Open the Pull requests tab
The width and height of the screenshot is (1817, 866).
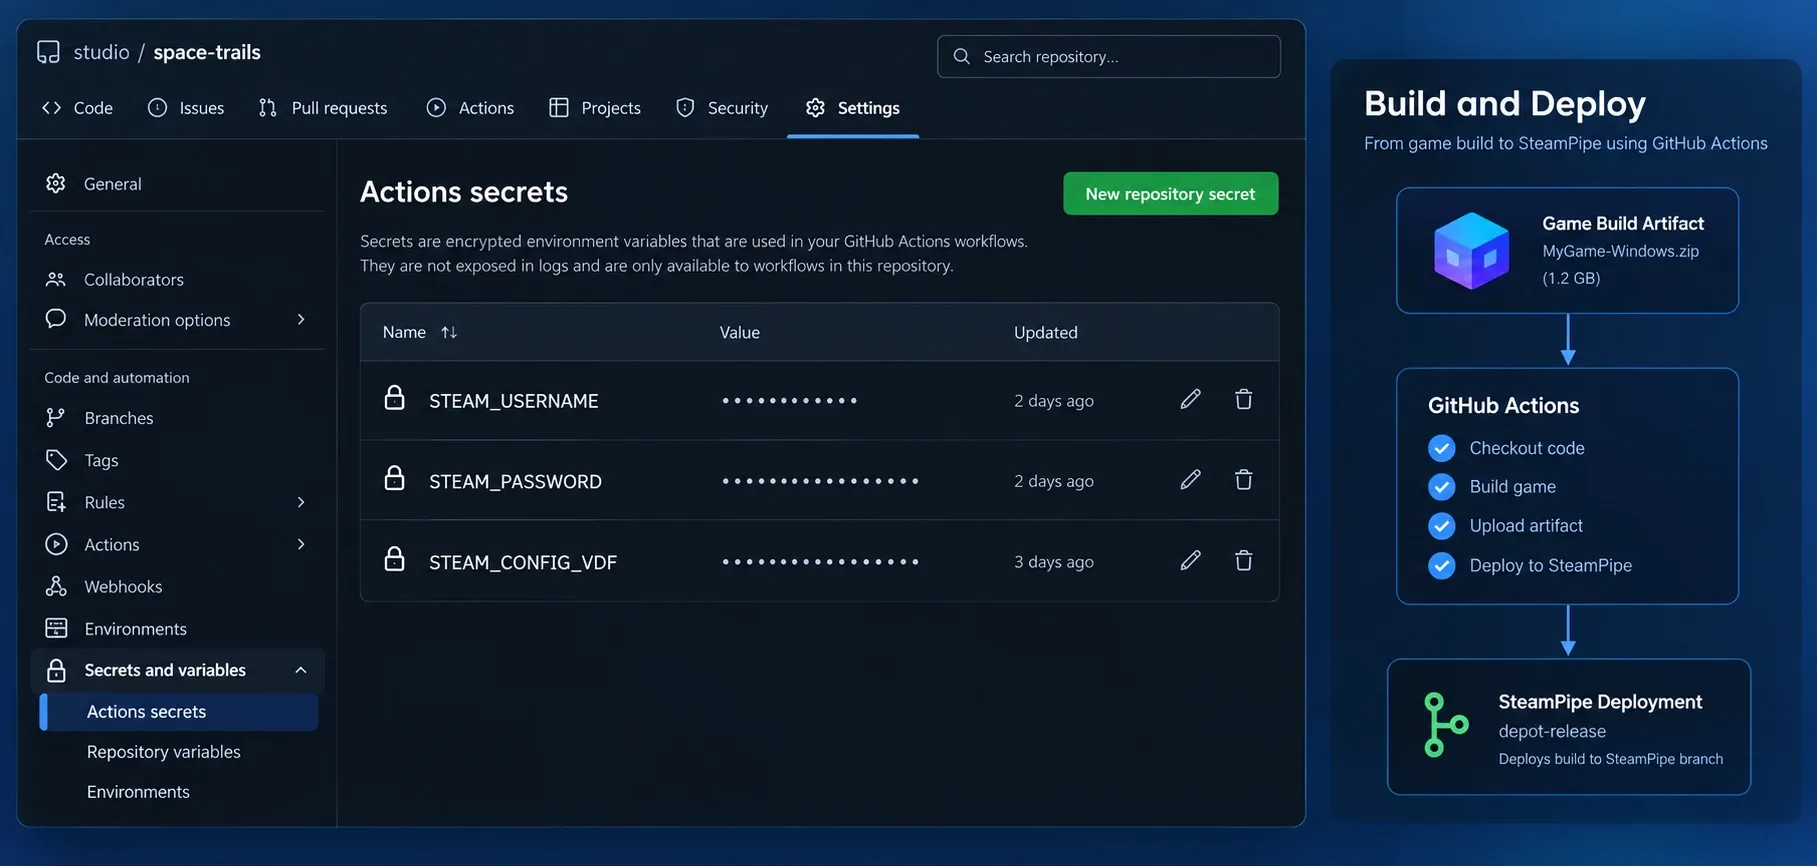click(323, 108)
